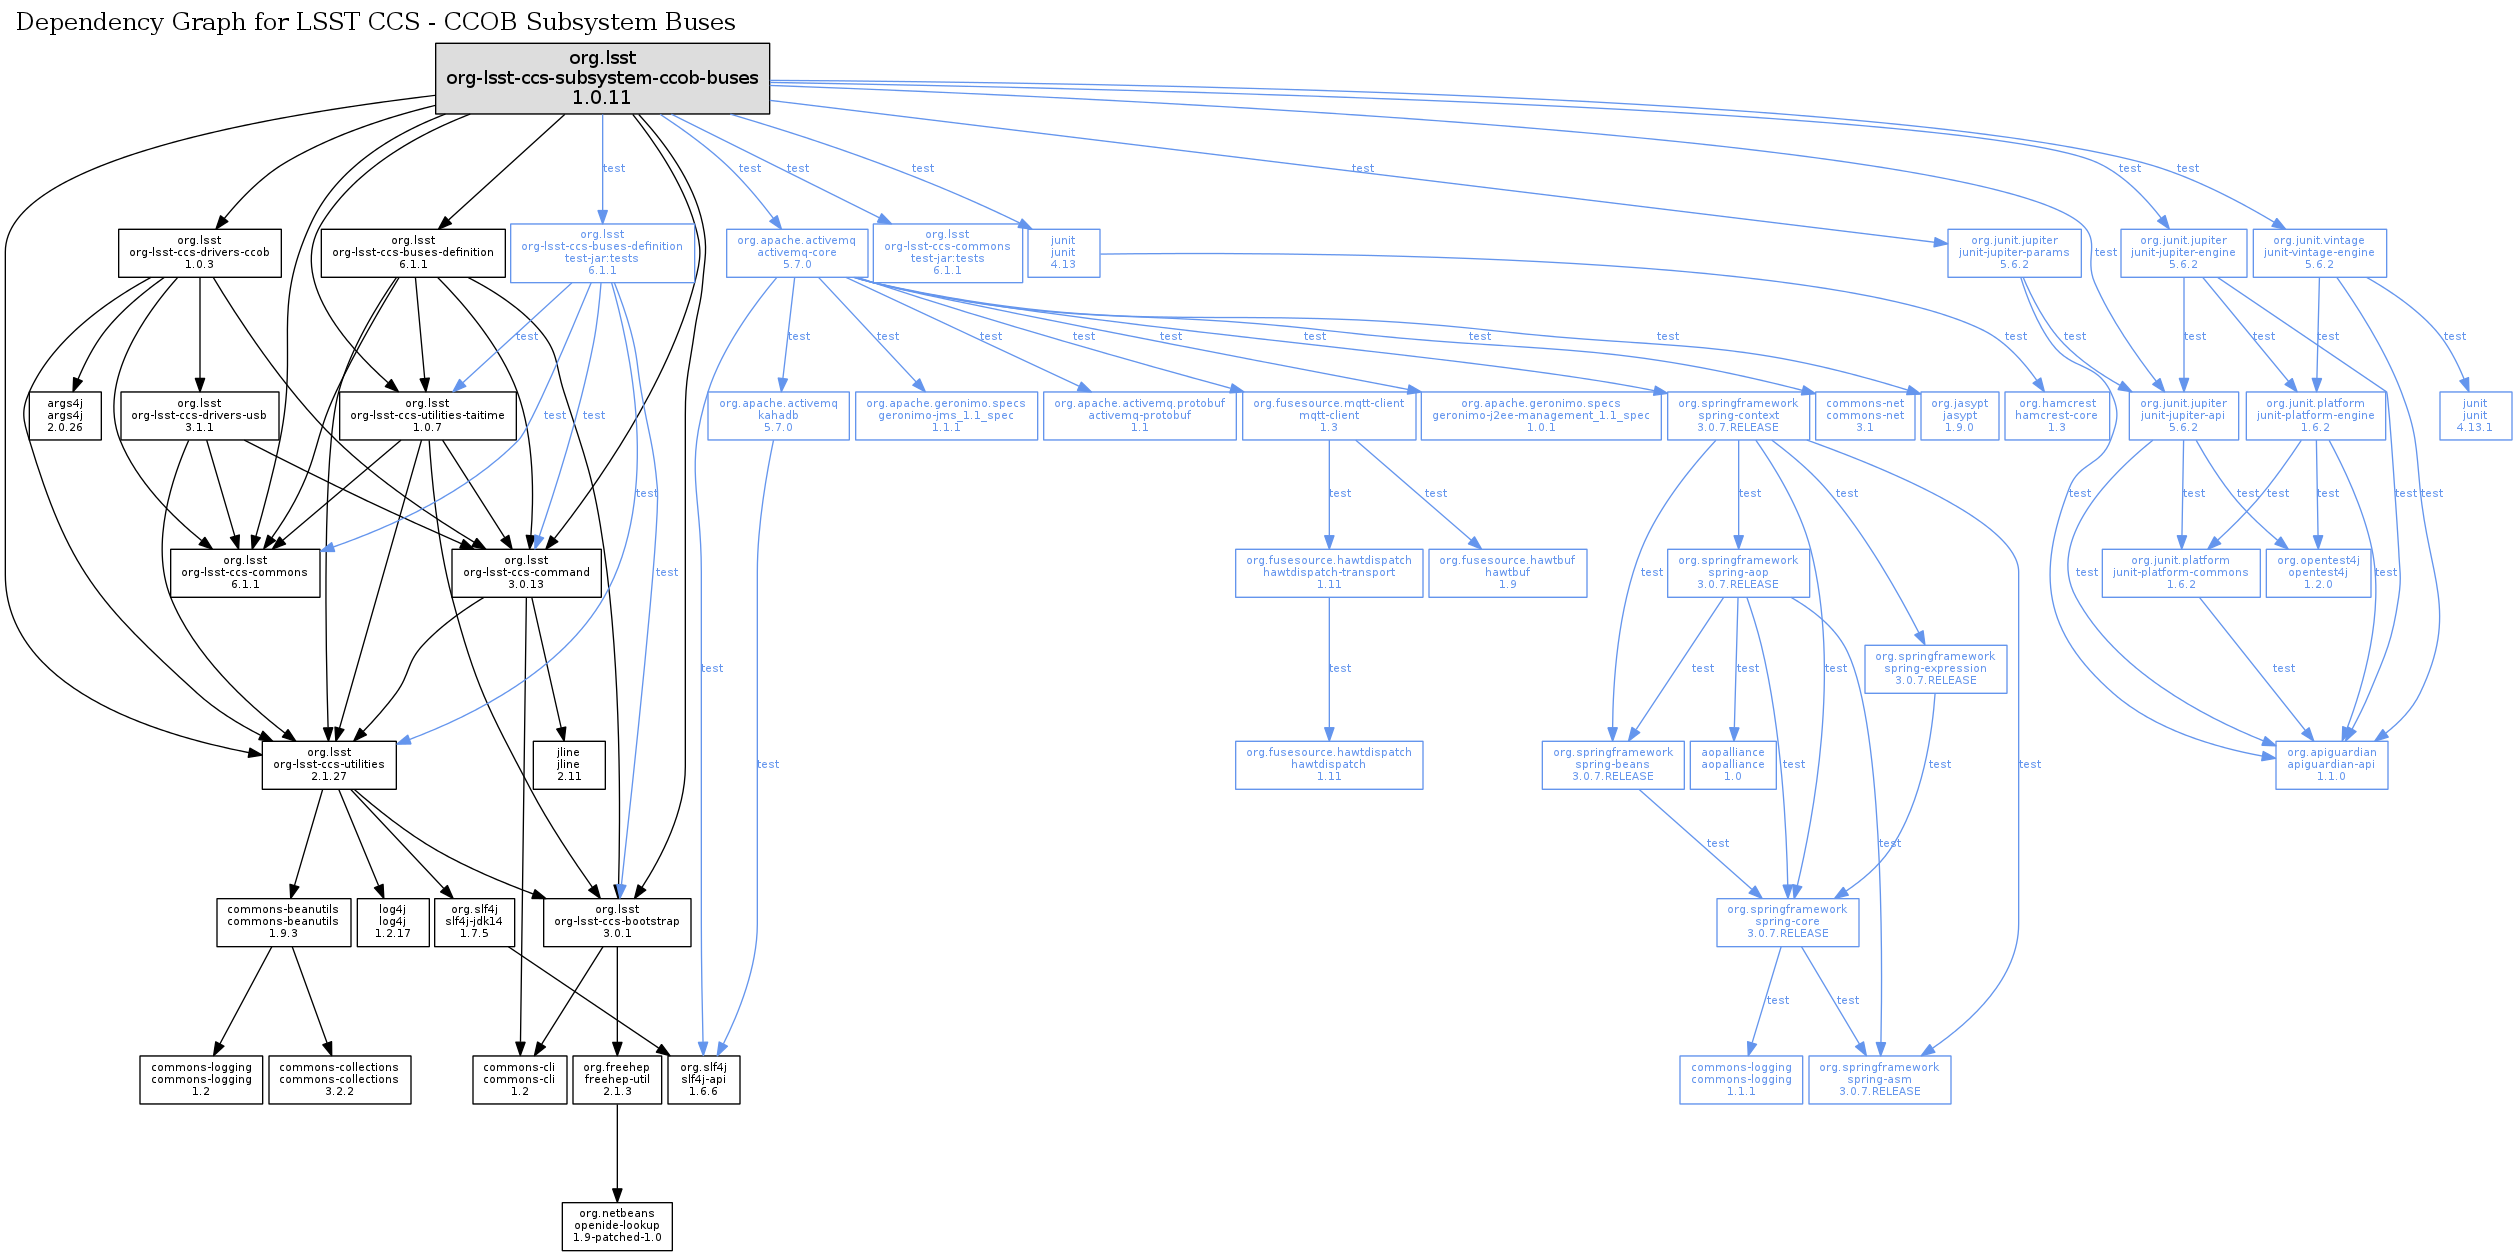Click the freehep-util 2.1.3 node
Screen dimensions: 2517x1256
click(617, 1080)
